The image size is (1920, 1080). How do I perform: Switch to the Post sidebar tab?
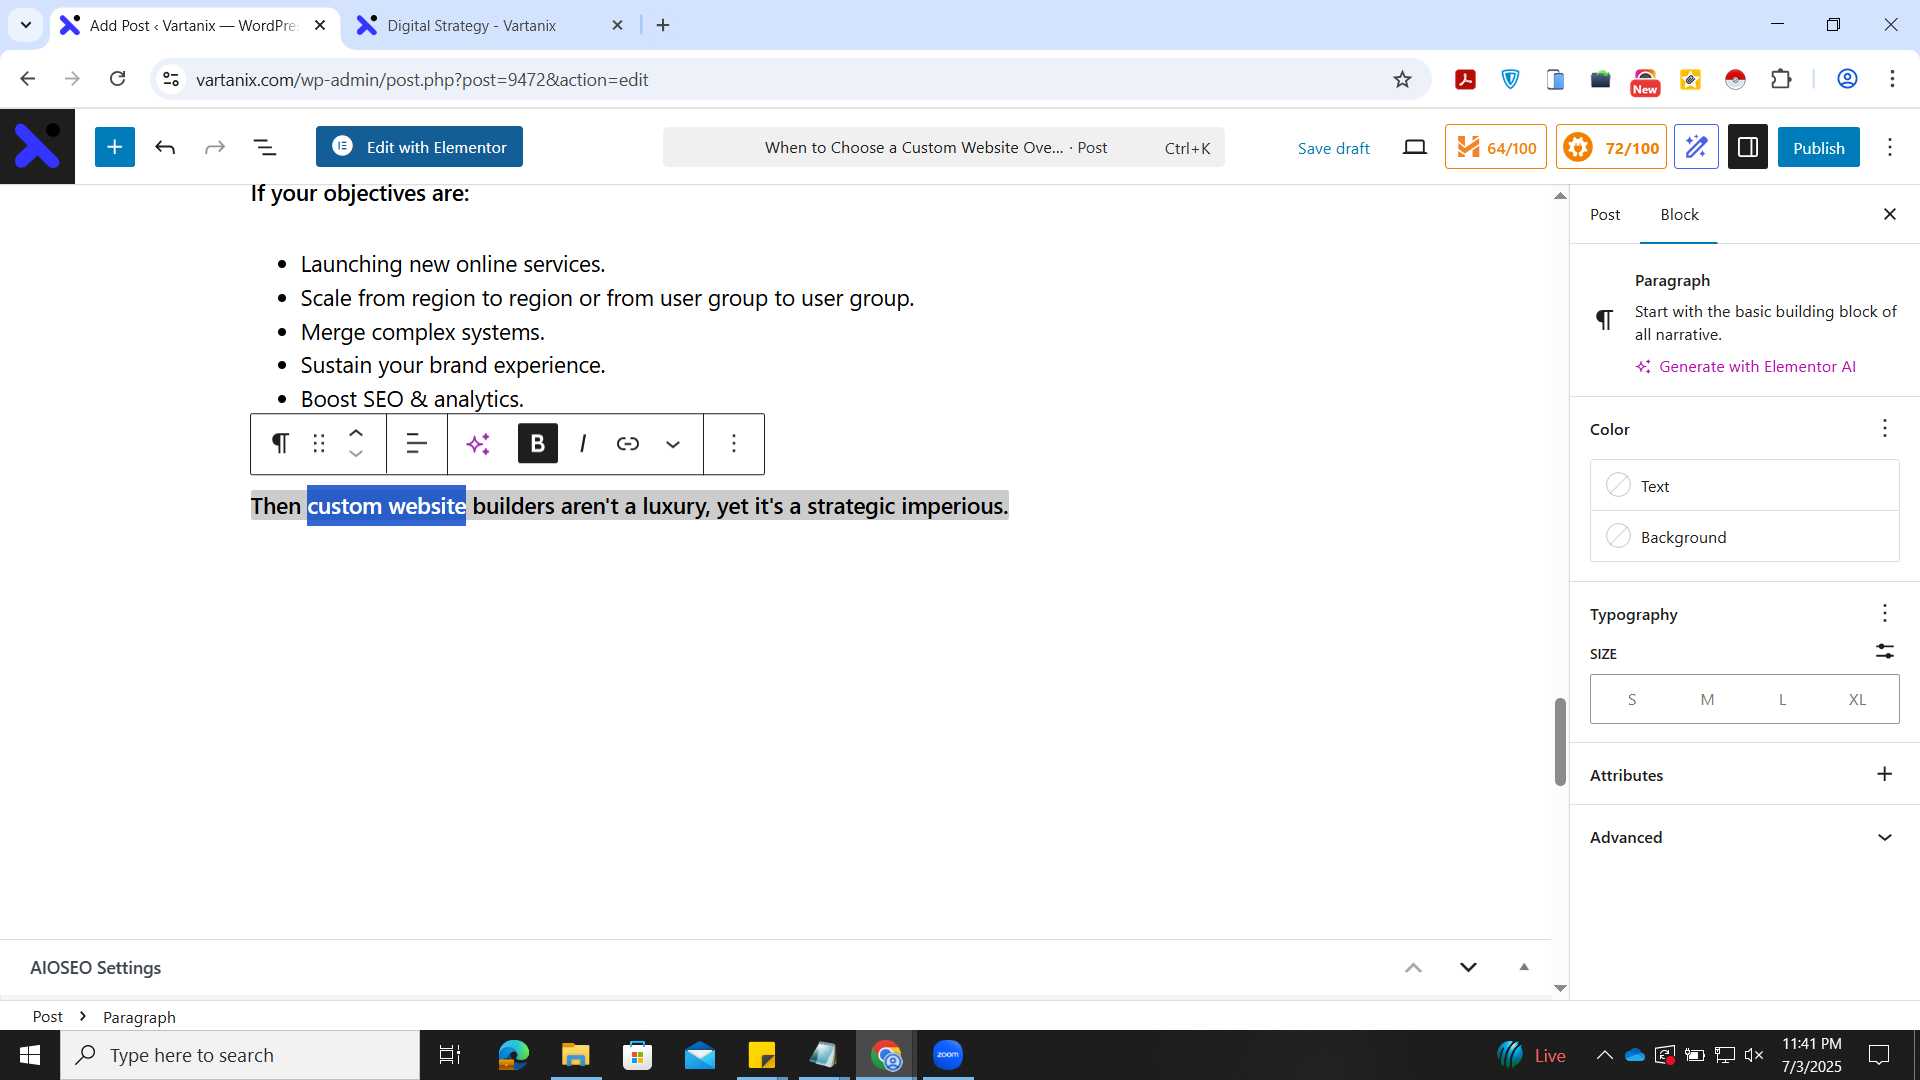(x=1605, y=214)
